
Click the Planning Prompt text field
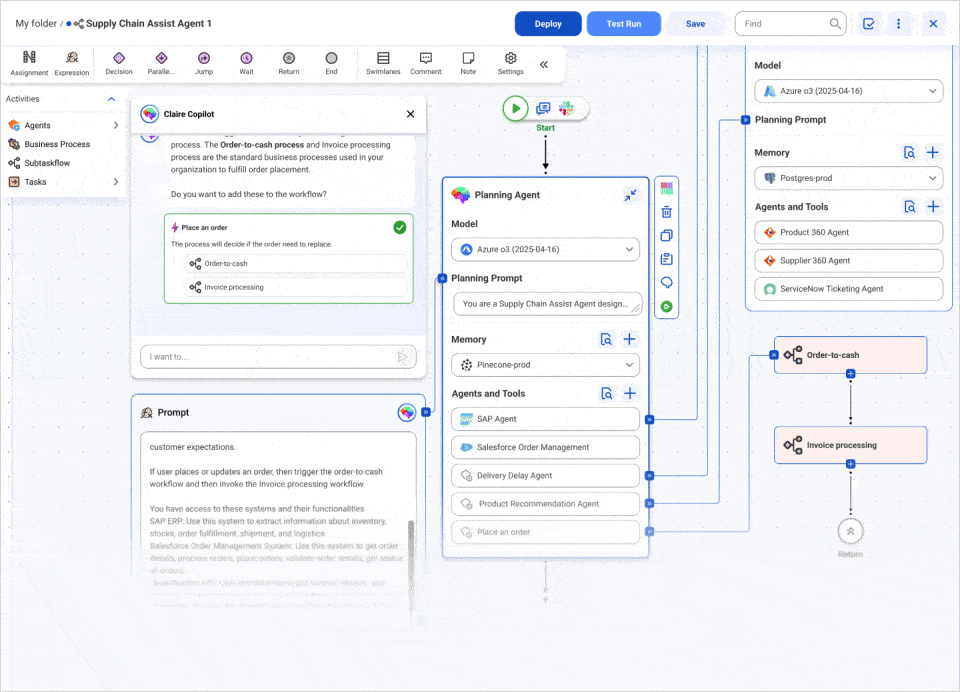click(x=548, y=304)
